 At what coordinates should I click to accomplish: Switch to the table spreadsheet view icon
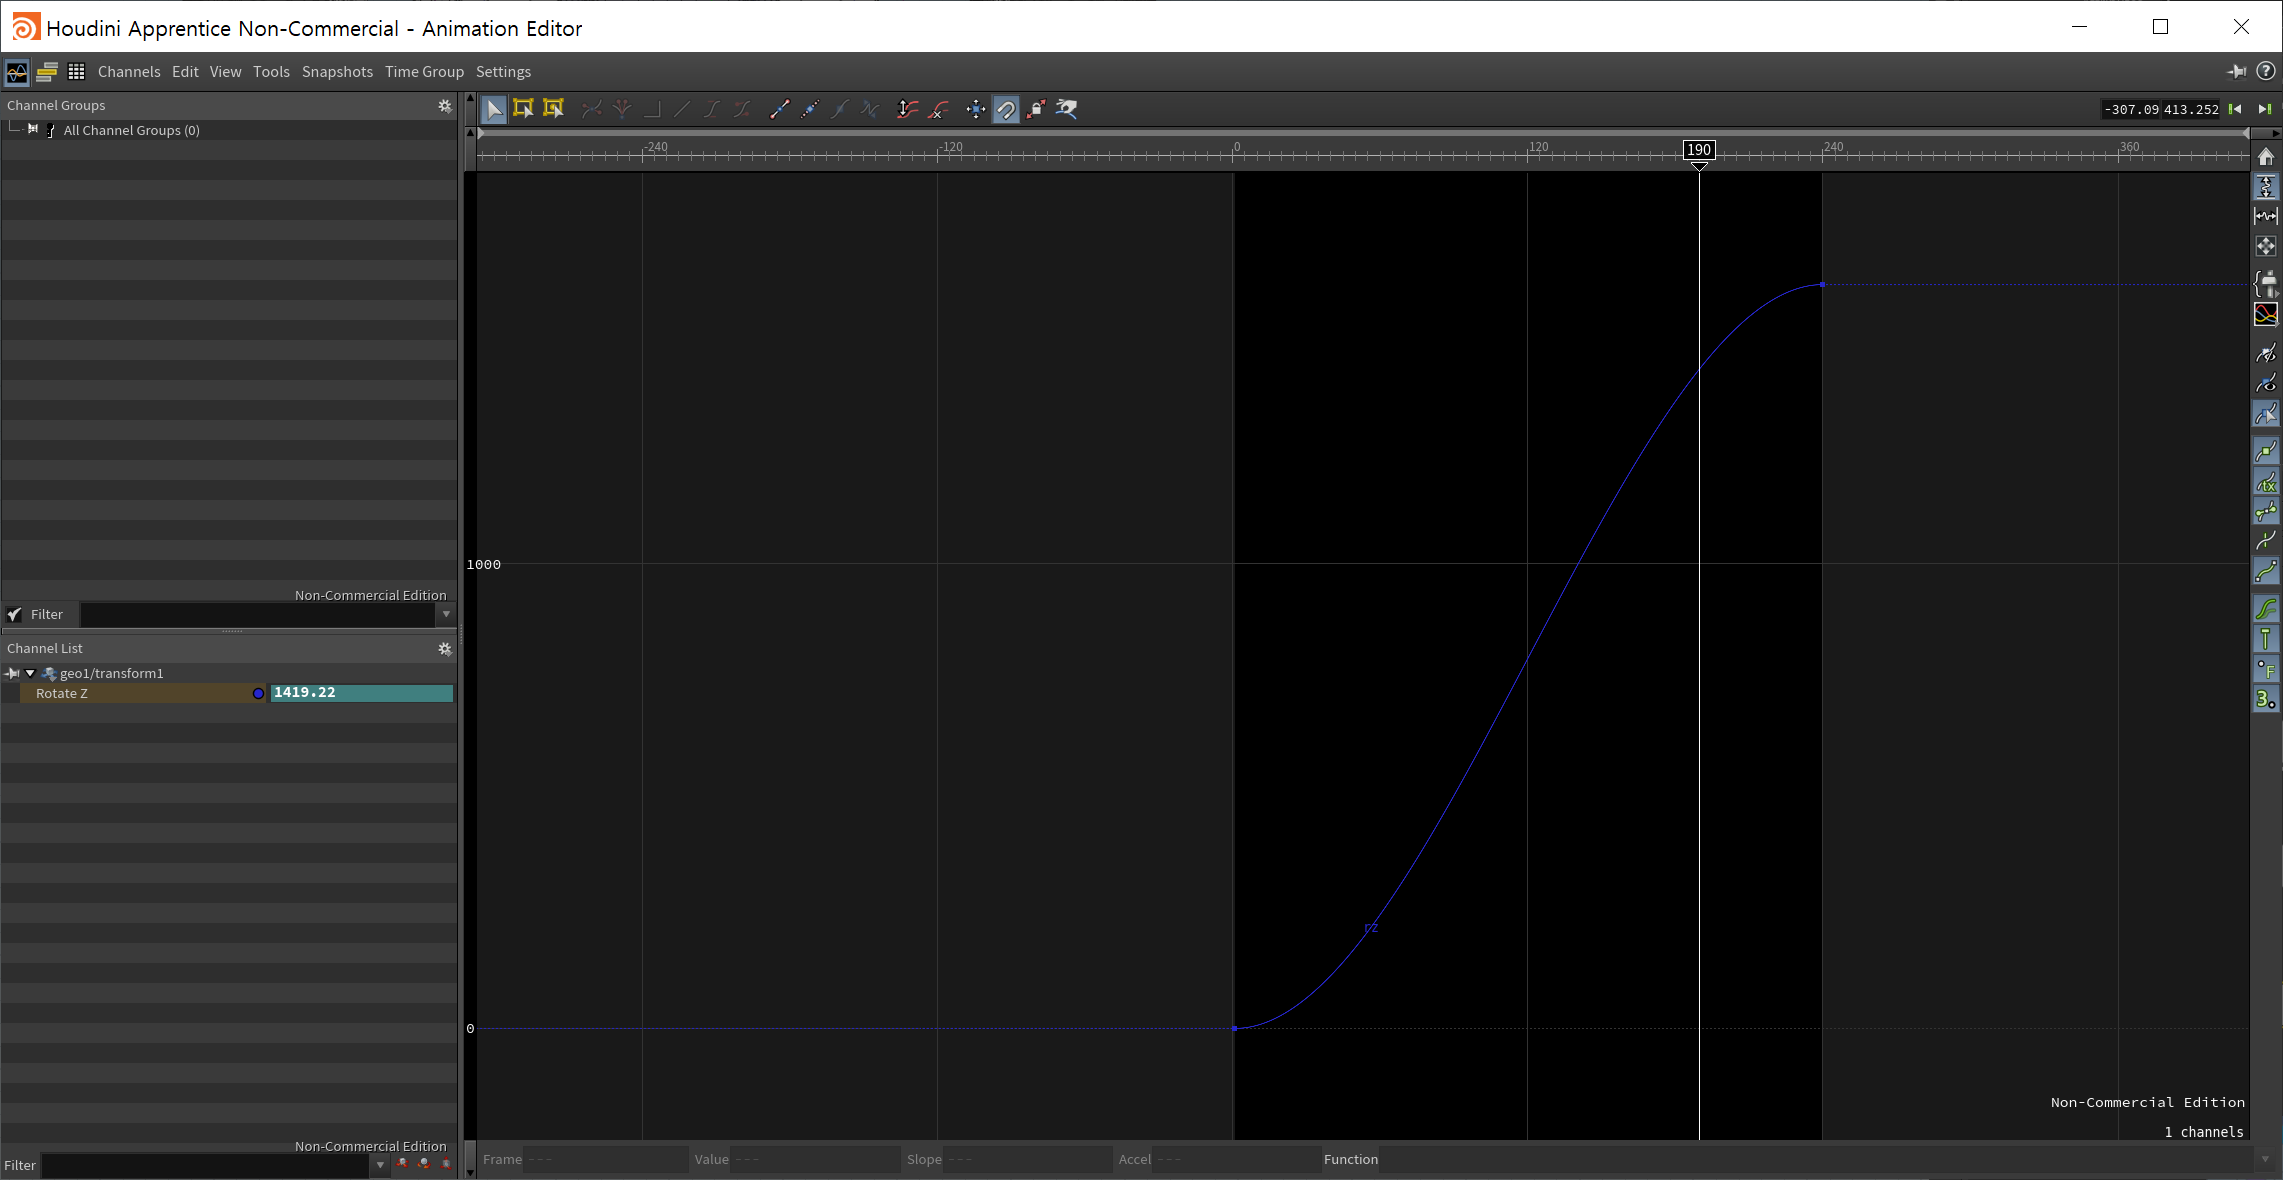click(x=76, y=72)
